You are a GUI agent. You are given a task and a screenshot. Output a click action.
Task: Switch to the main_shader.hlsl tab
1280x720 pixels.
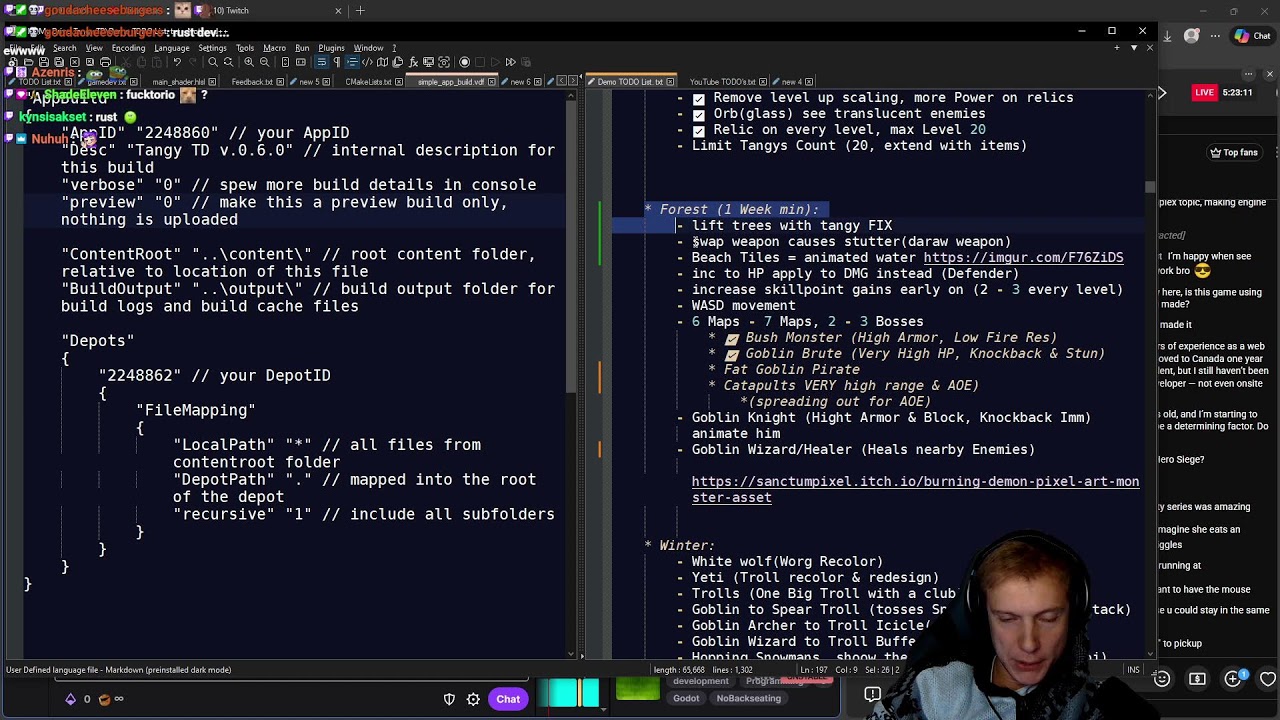point(179,82)
